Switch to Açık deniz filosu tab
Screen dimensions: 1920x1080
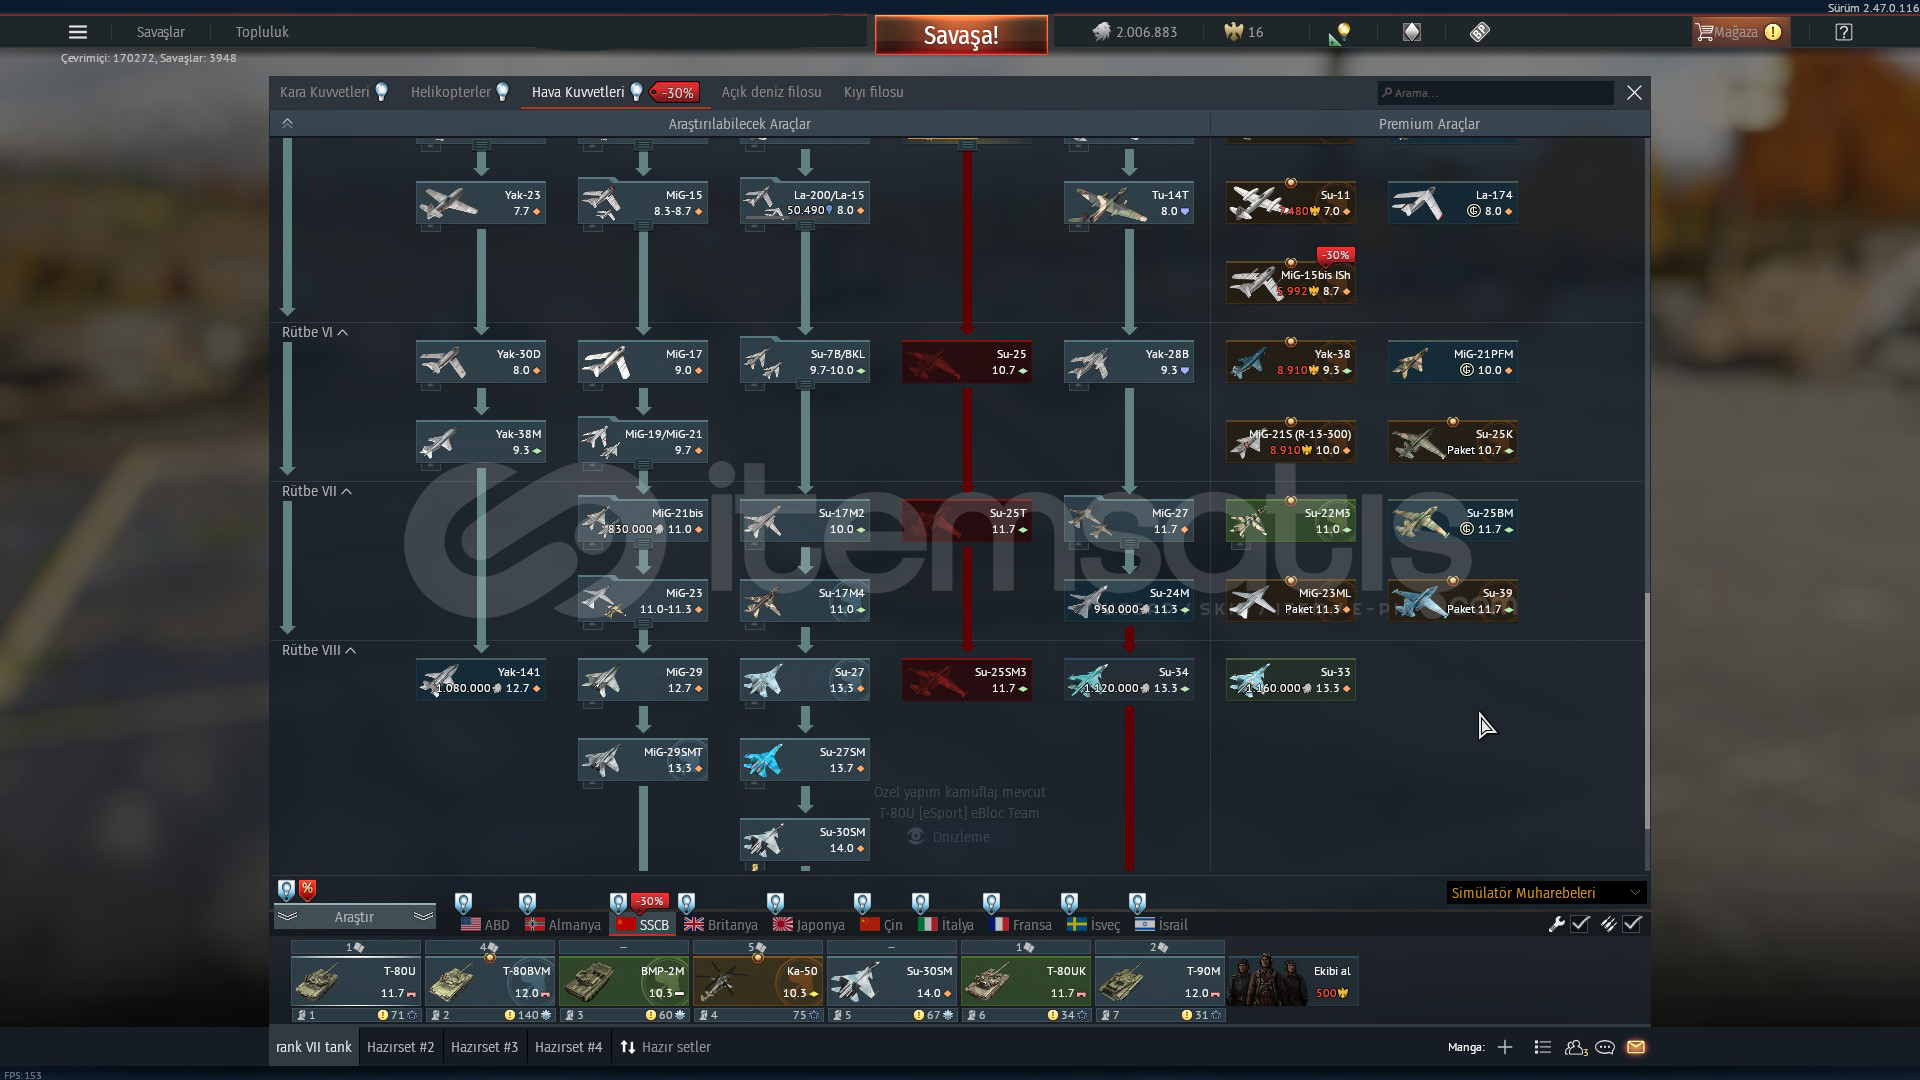coord(771,92)
